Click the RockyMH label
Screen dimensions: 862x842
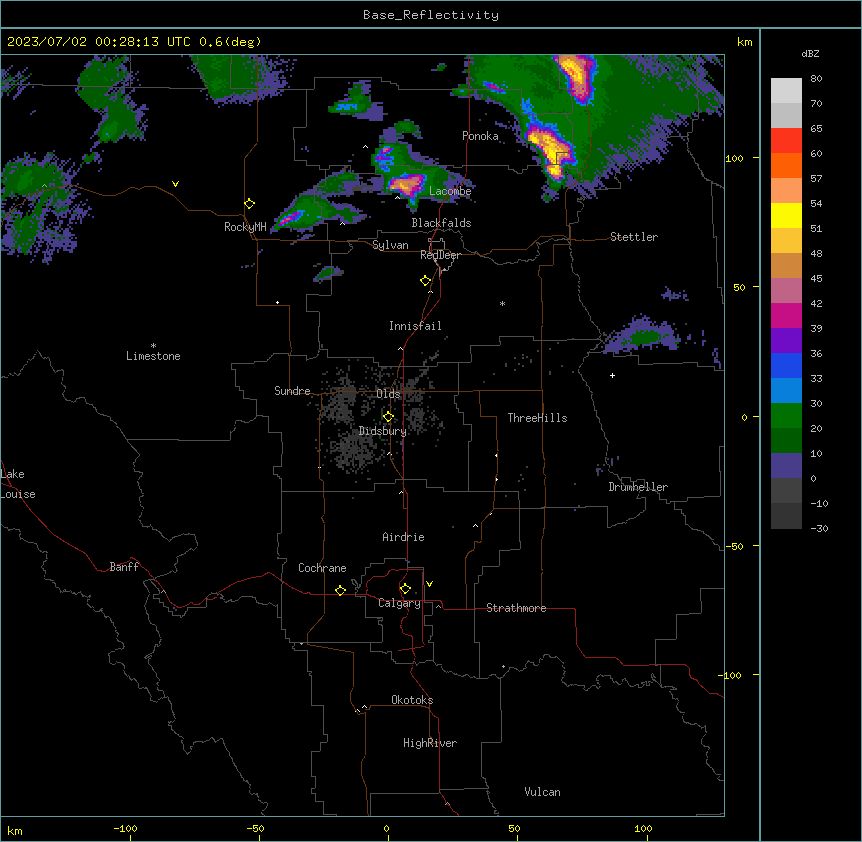245,227
